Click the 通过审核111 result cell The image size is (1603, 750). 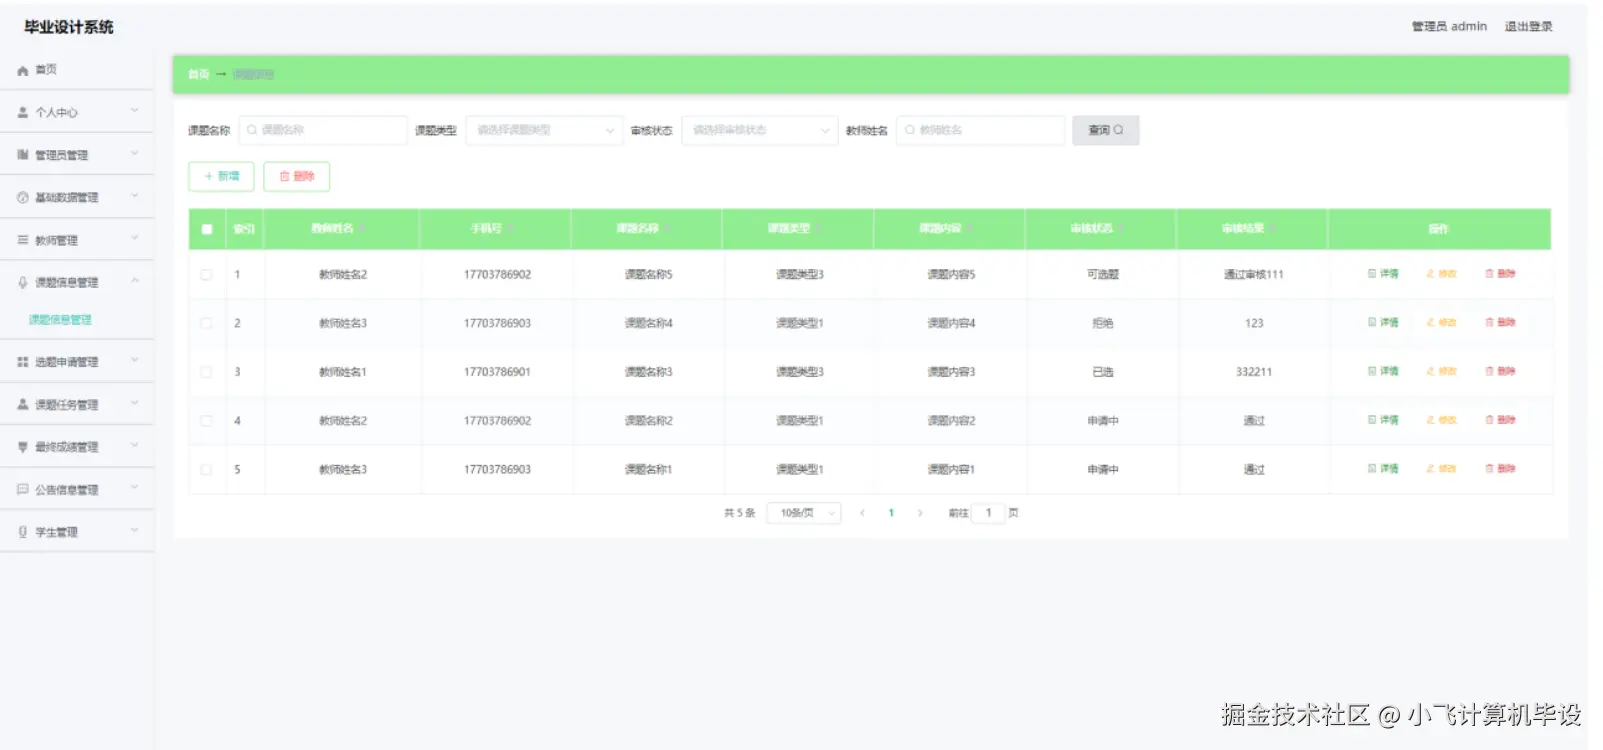(1253, 274)
